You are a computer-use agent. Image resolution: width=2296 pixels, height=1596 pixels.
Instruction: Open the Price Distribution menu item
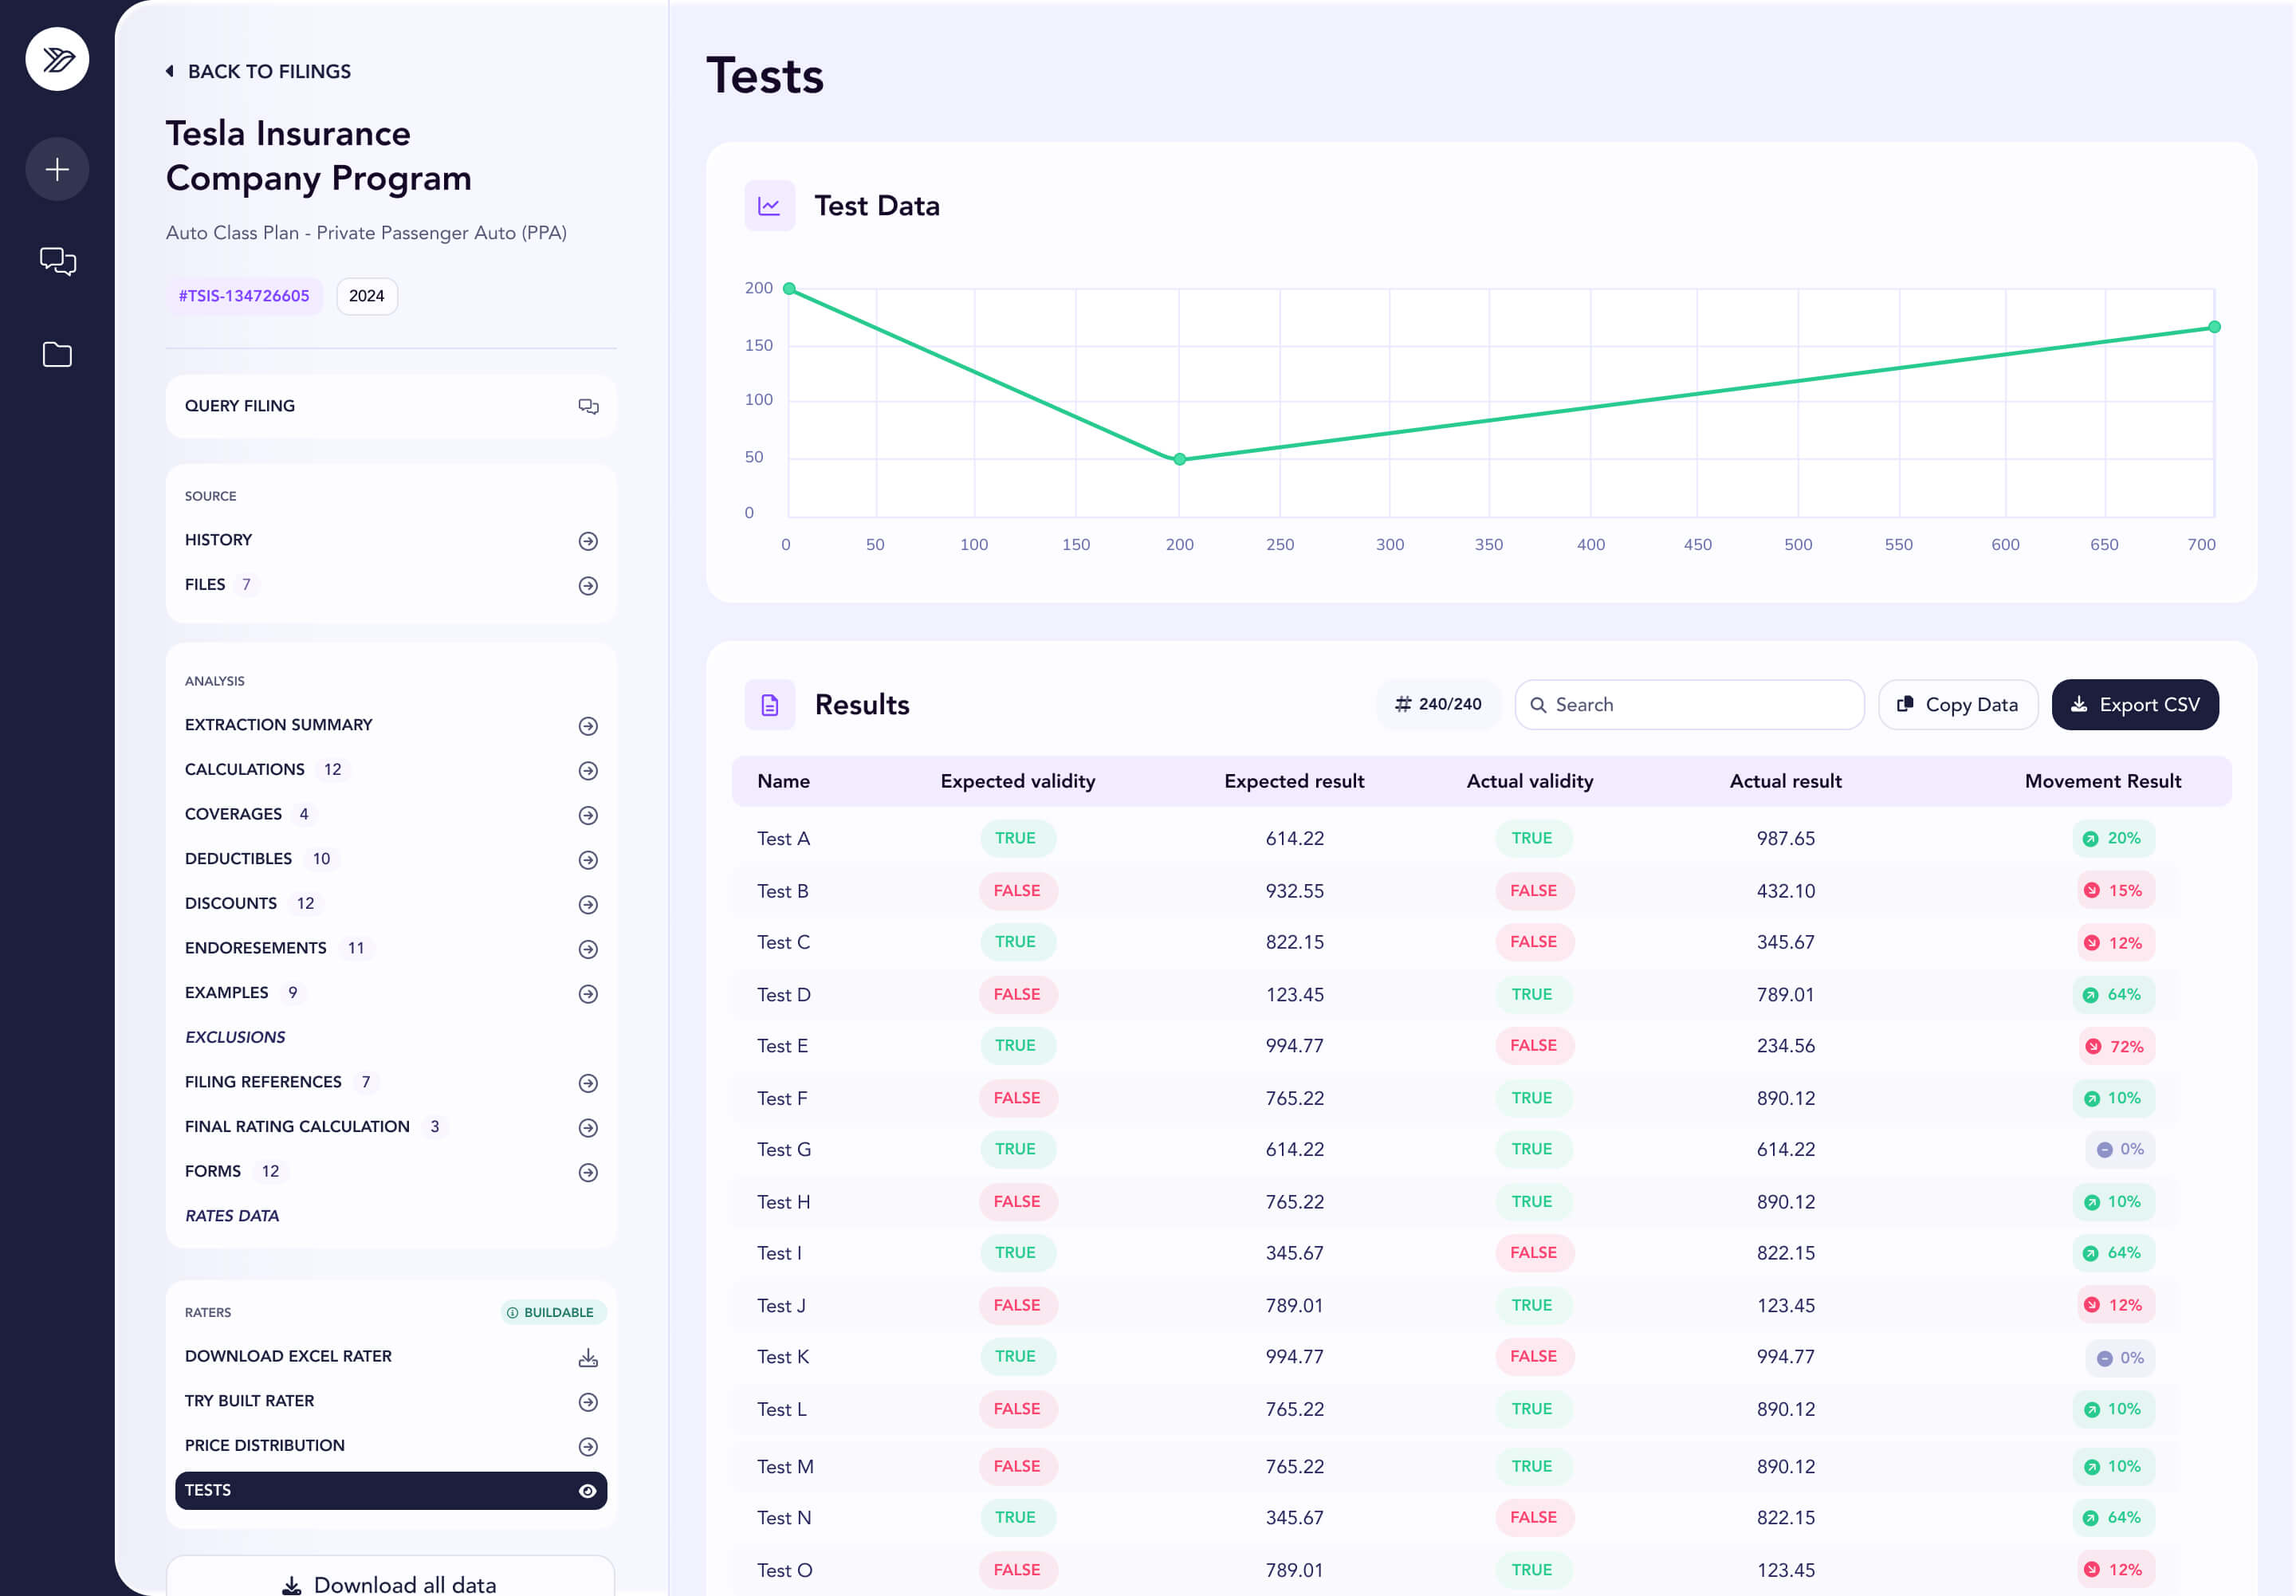click(x=391, y=1446)
